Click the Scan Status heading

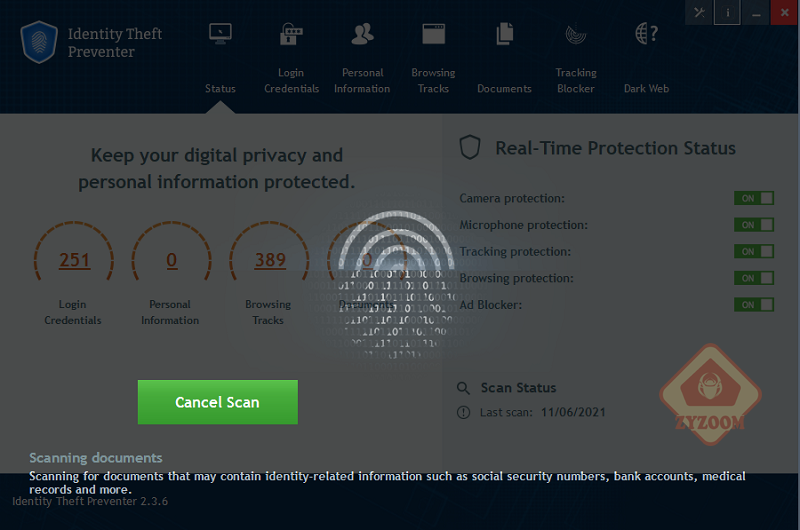[518, 388]
